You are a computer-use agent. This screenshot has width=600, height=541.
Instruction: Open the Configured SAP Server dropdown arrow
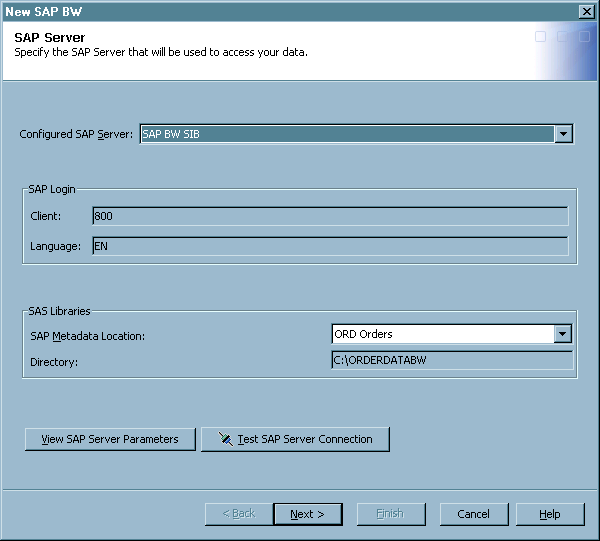click(563, 134)
